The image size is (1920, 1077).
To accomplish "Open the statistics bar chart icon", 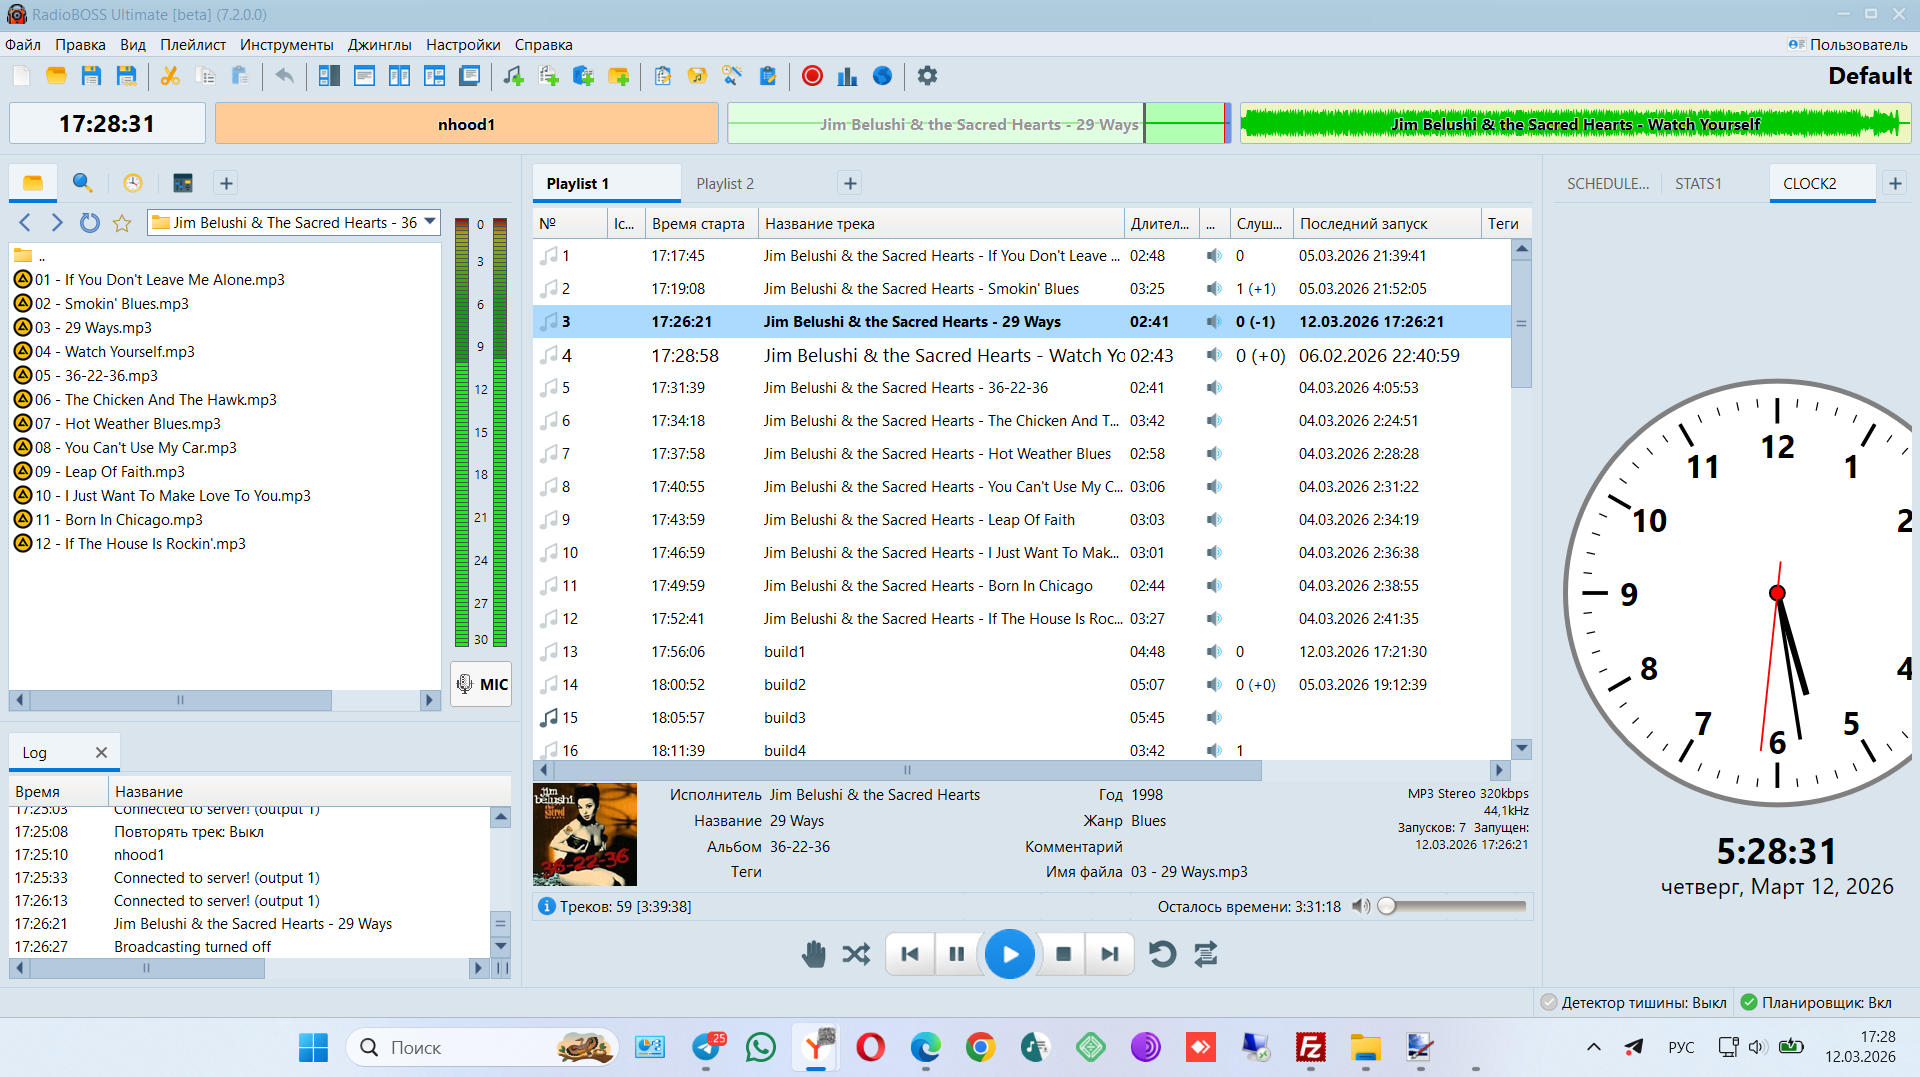I will [847, 76].
